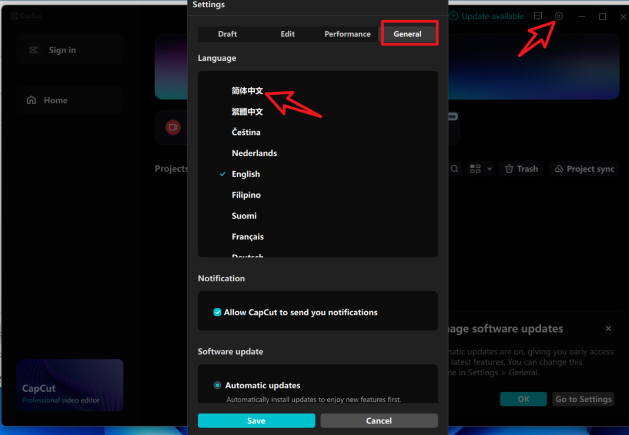Select the Automatic updates radio option

tap(218, 385)
